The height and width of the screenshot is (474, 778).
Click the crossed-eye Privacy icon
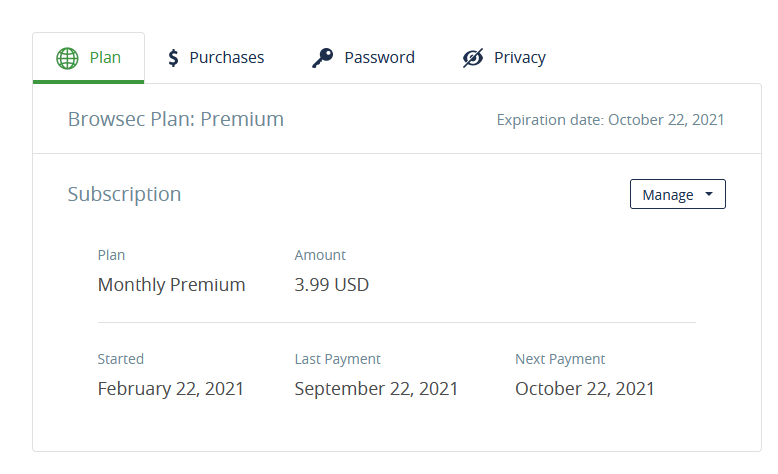(473, 58)
